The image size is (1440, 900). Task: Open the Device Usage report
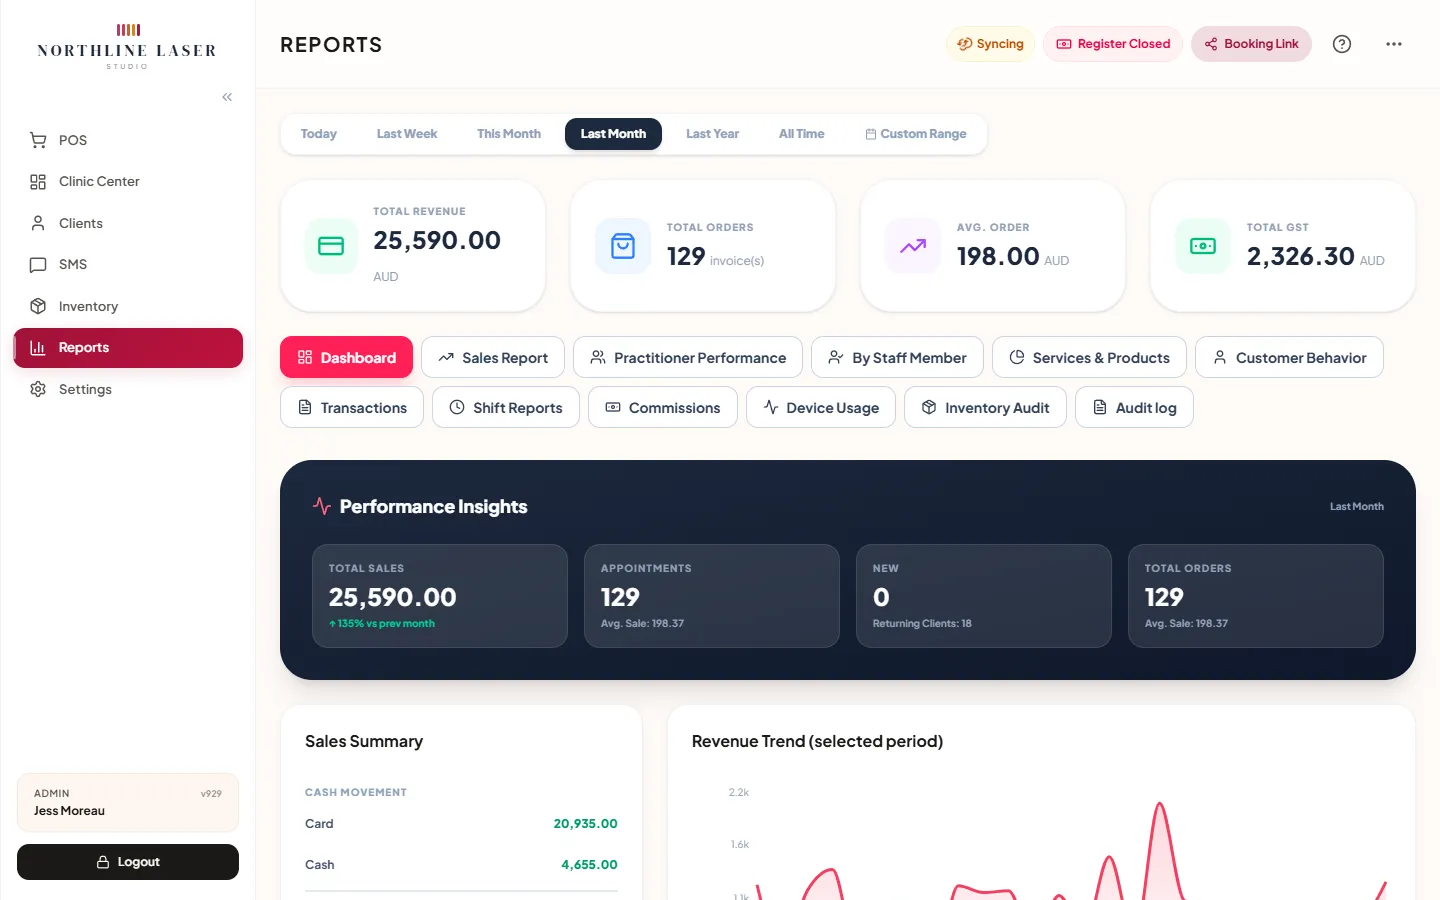(x=821, y=407)
